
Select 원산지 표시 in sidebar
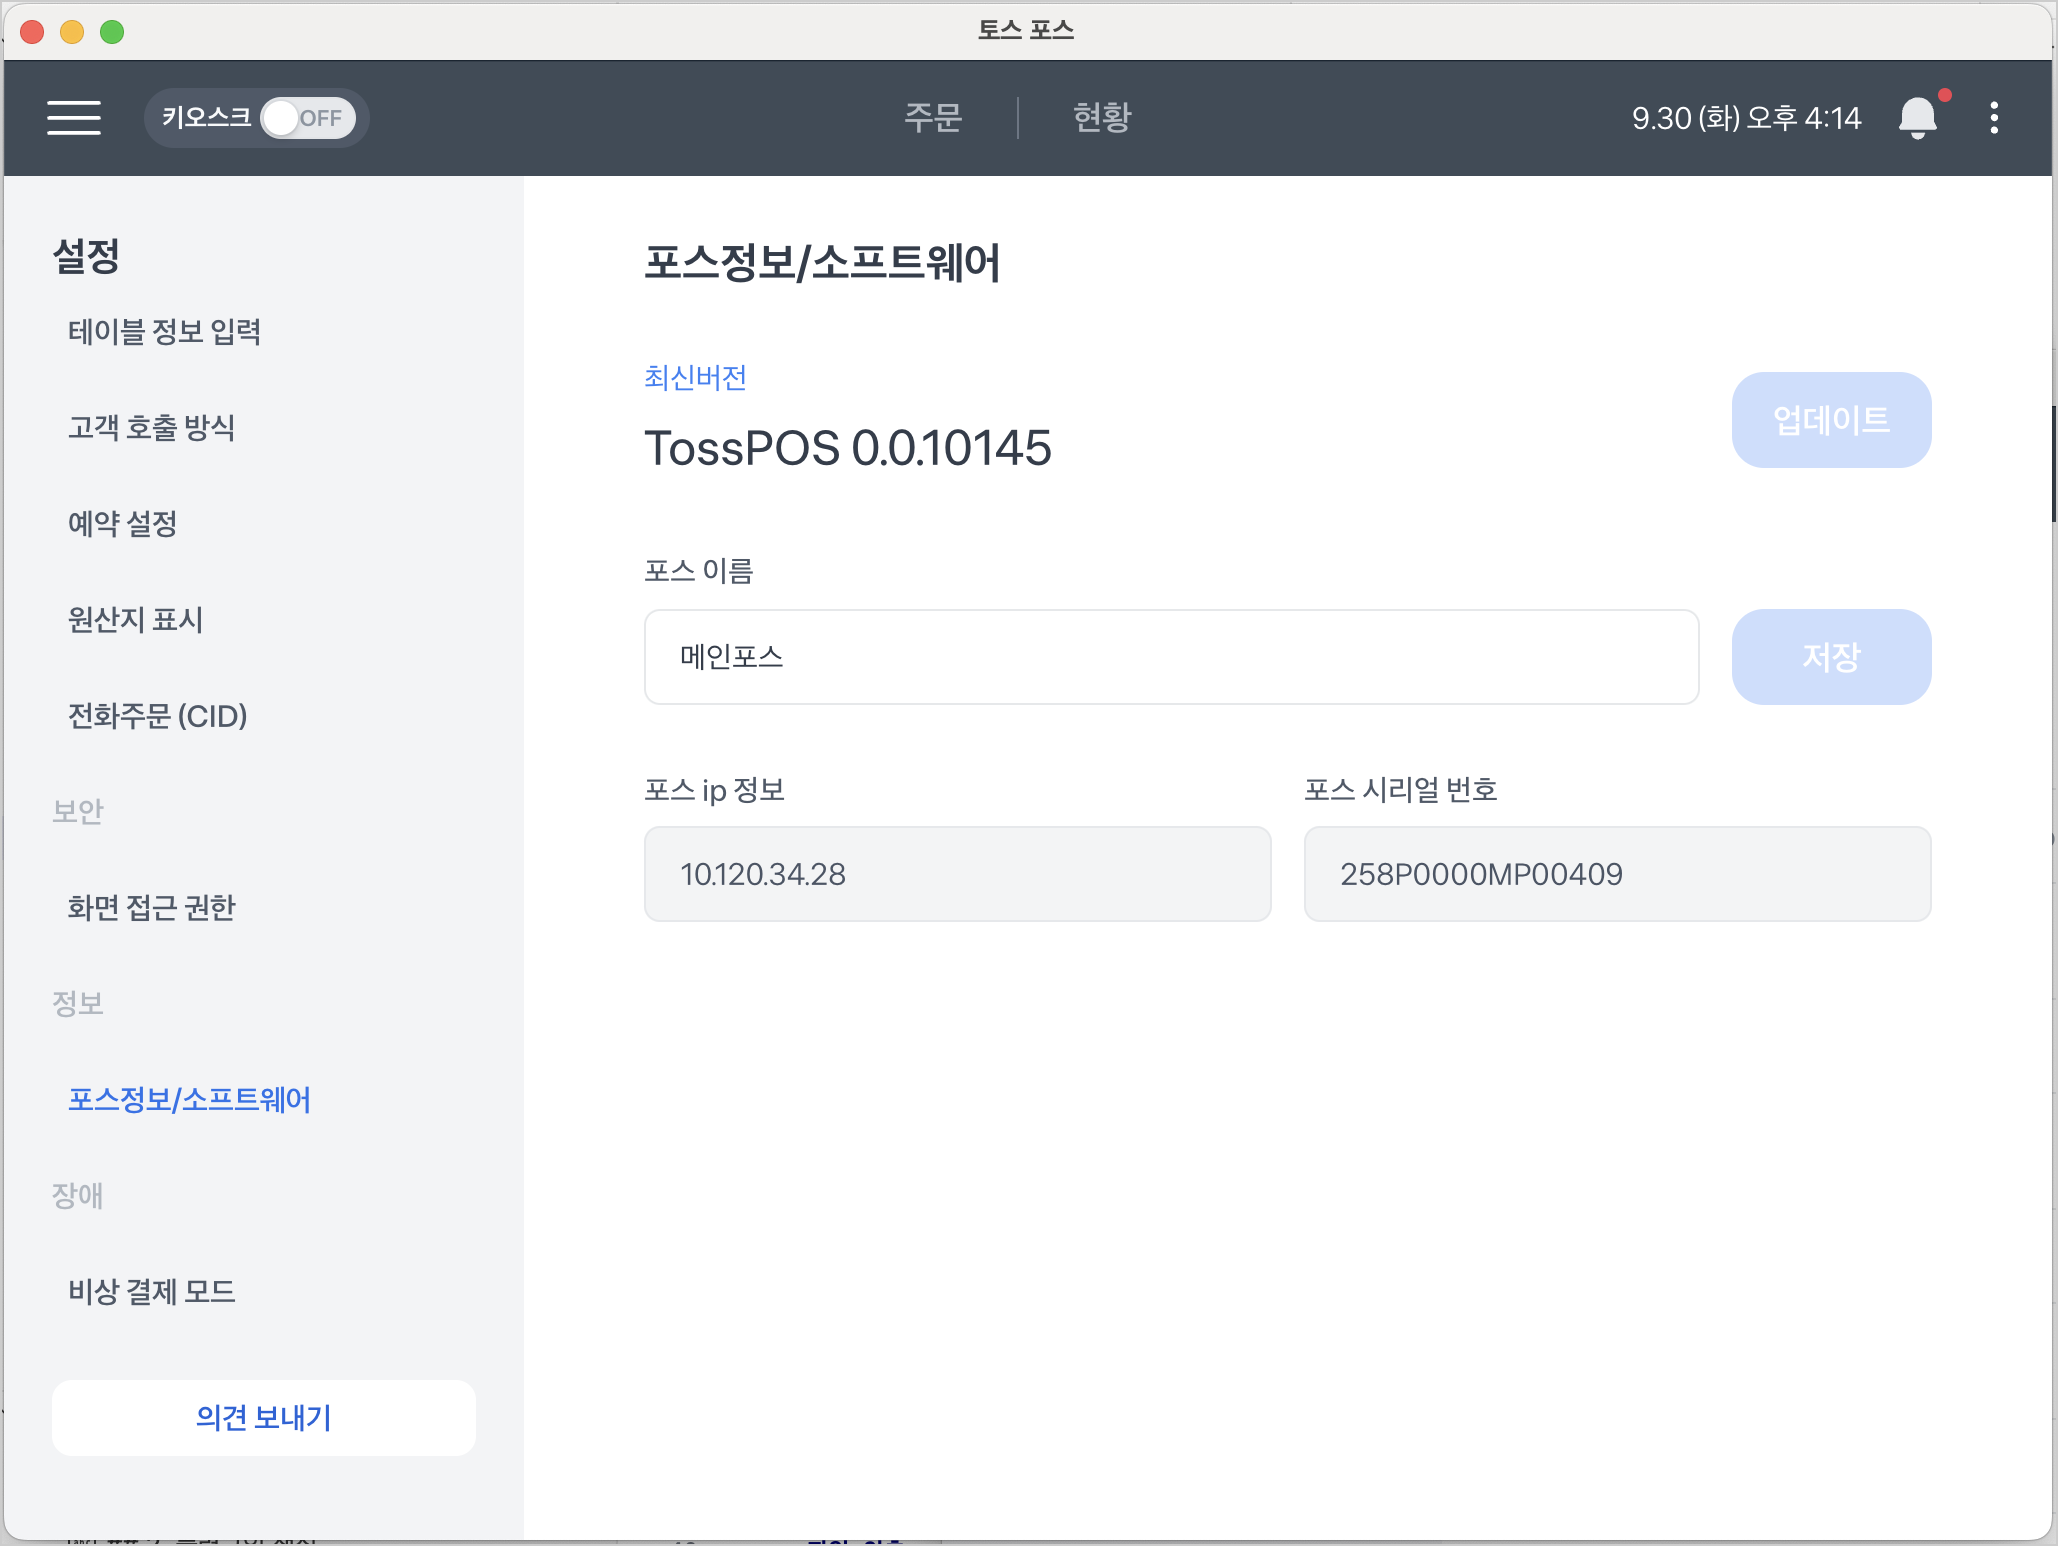click(x=135, y=620)
